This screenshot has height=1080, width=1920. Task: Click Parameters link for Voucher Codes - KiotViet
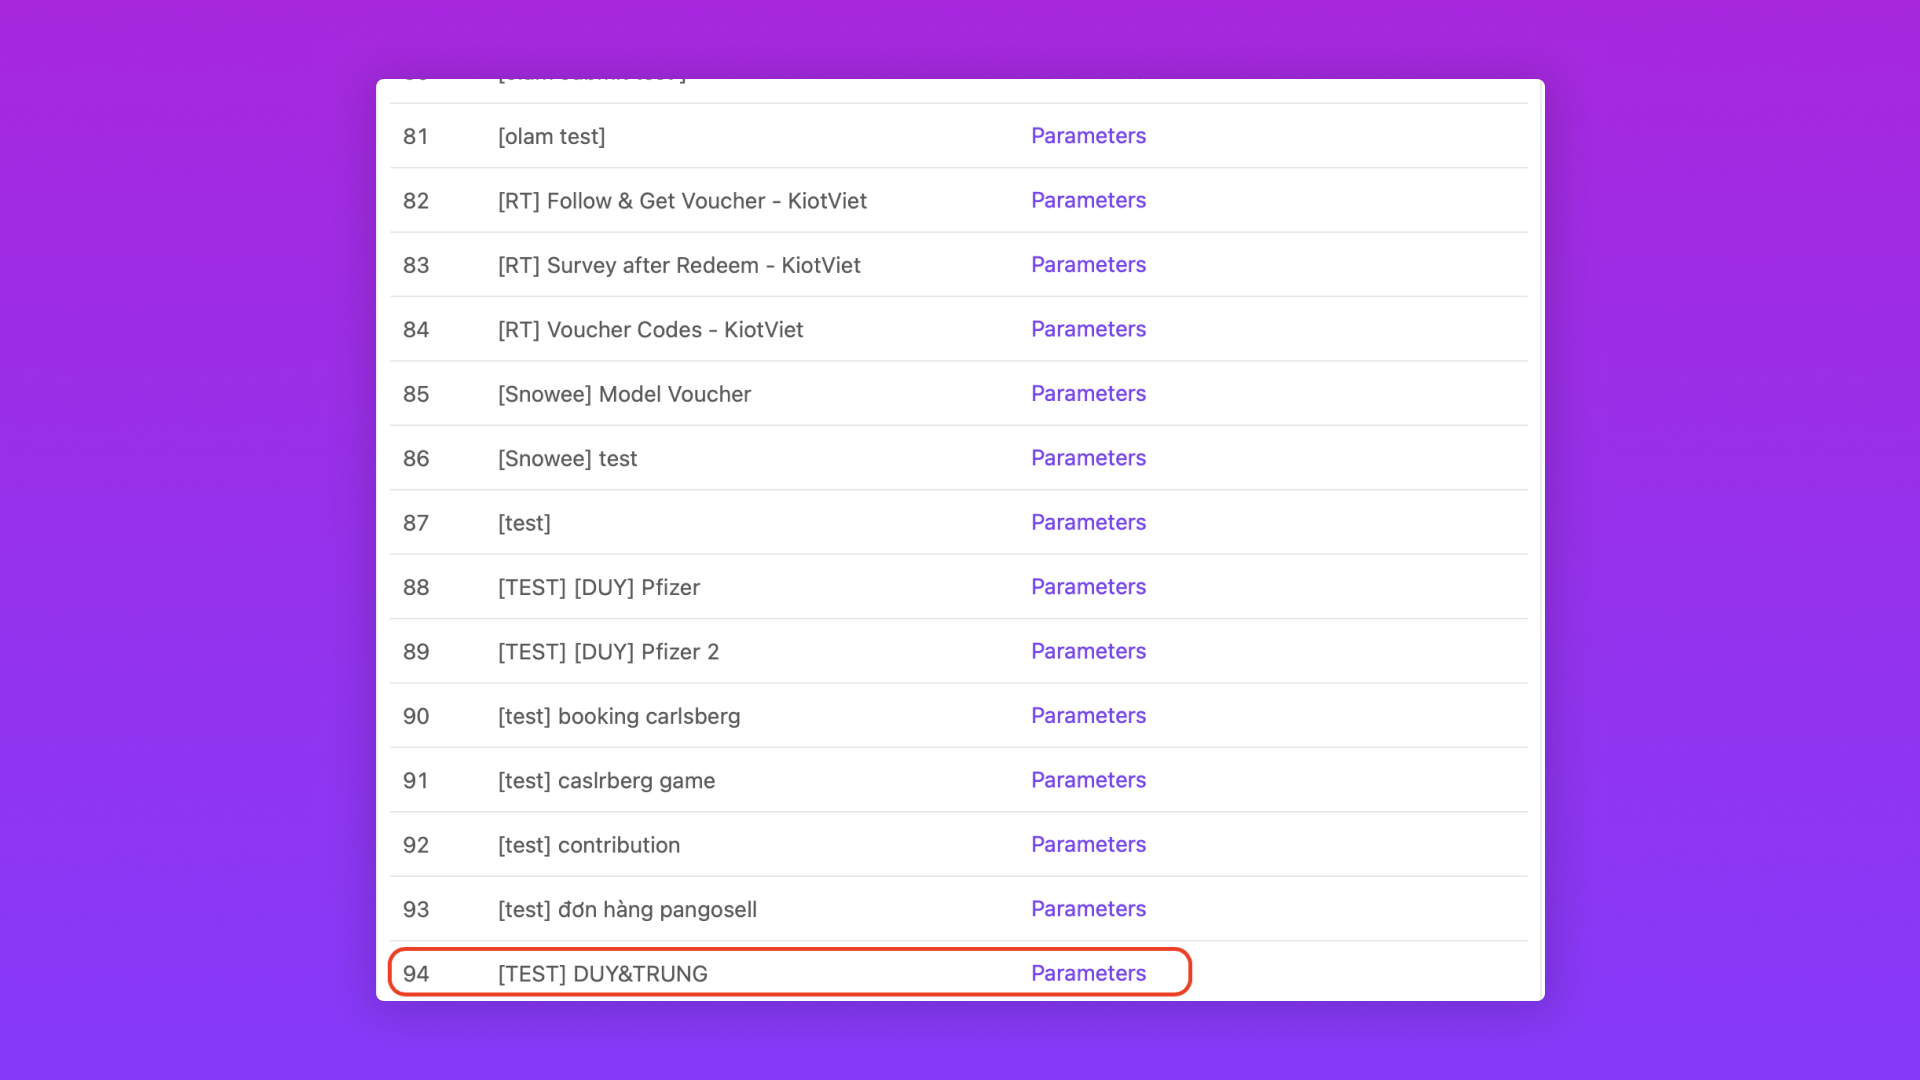click(x=1088, y=329)
